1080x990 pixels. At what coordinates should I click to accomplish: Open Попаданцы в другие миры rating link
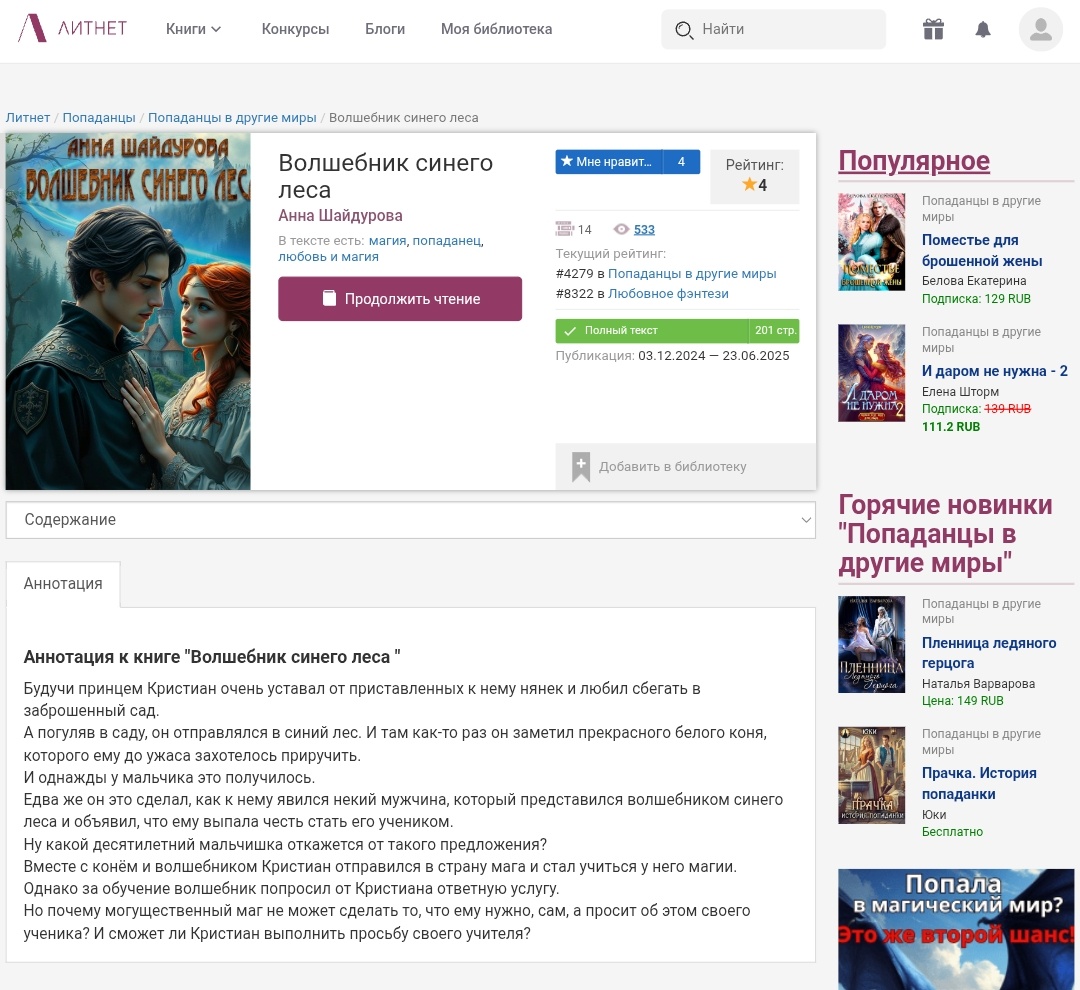(x=692, y=274)
